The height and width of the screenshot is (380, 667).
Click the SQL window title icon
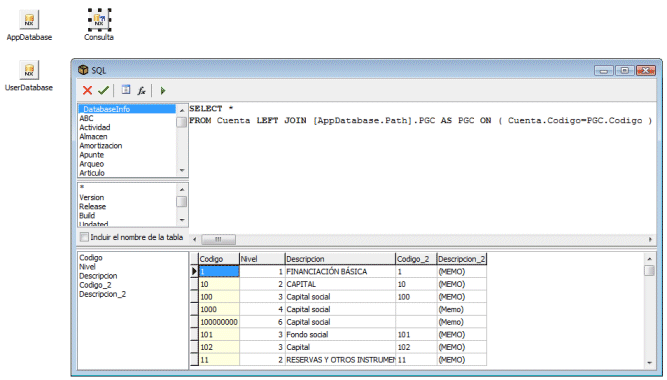(x=83, y=70)
